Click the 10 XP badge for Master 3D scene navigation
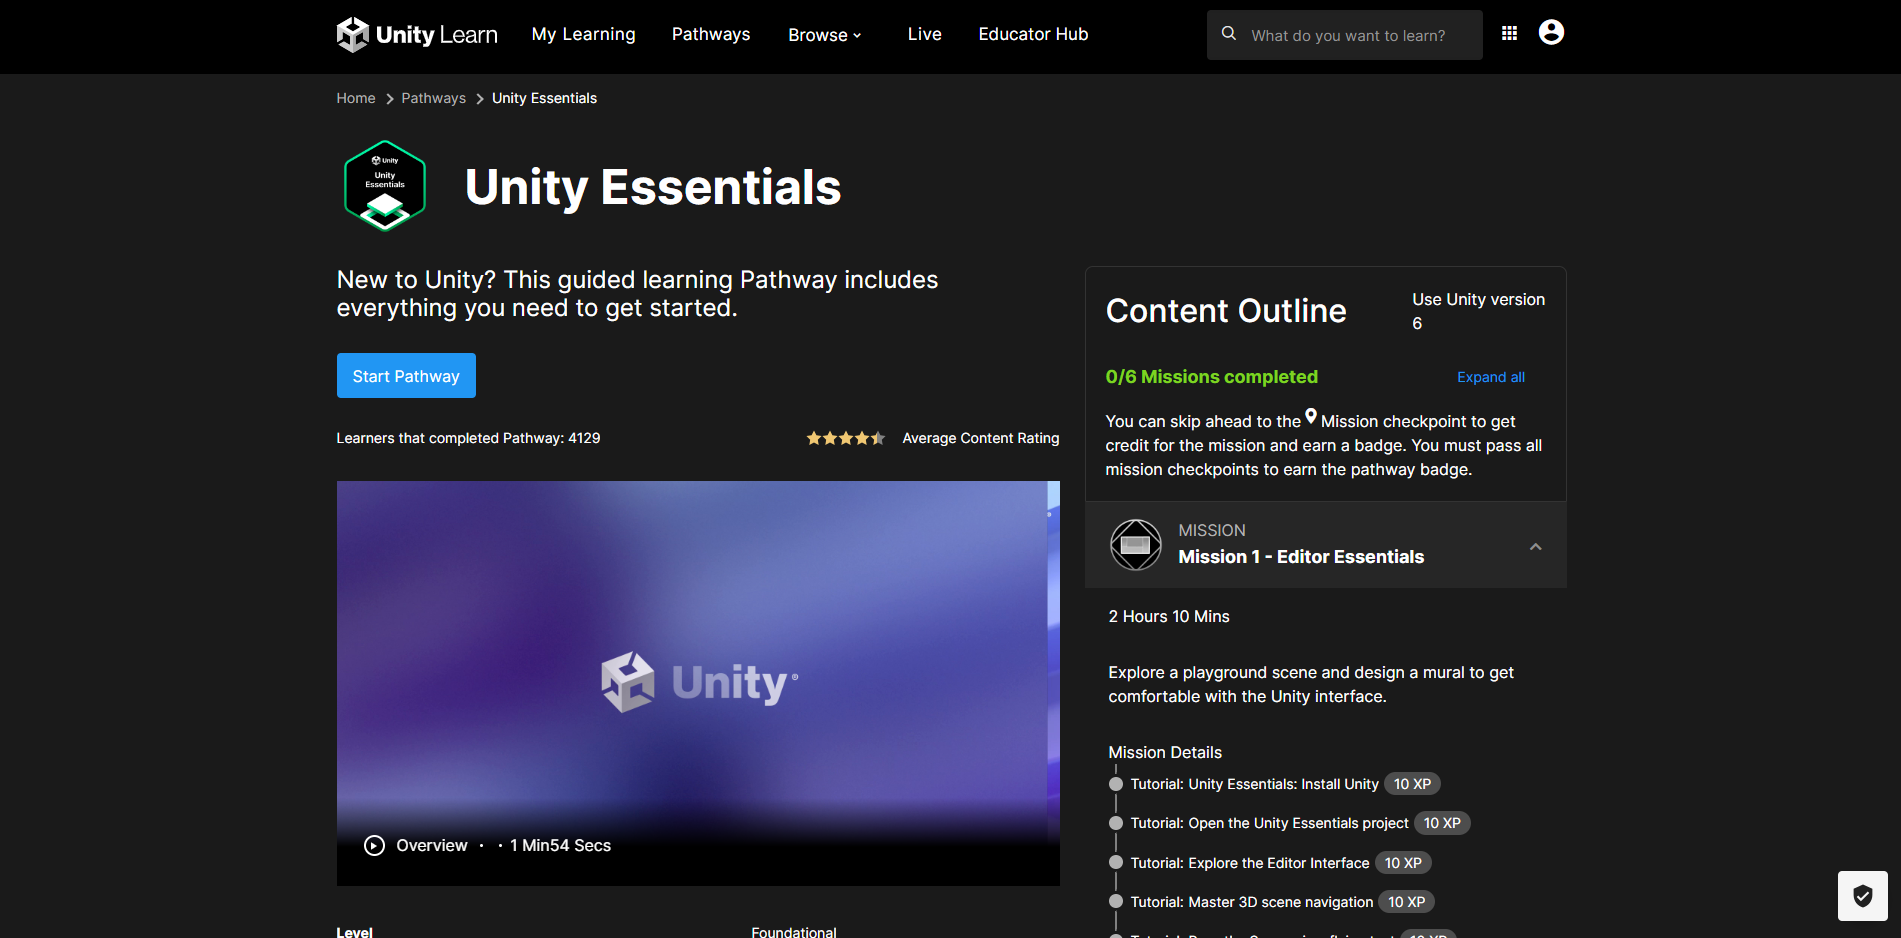Viewport: 1901px width, 938px height. coord(1407,902)
